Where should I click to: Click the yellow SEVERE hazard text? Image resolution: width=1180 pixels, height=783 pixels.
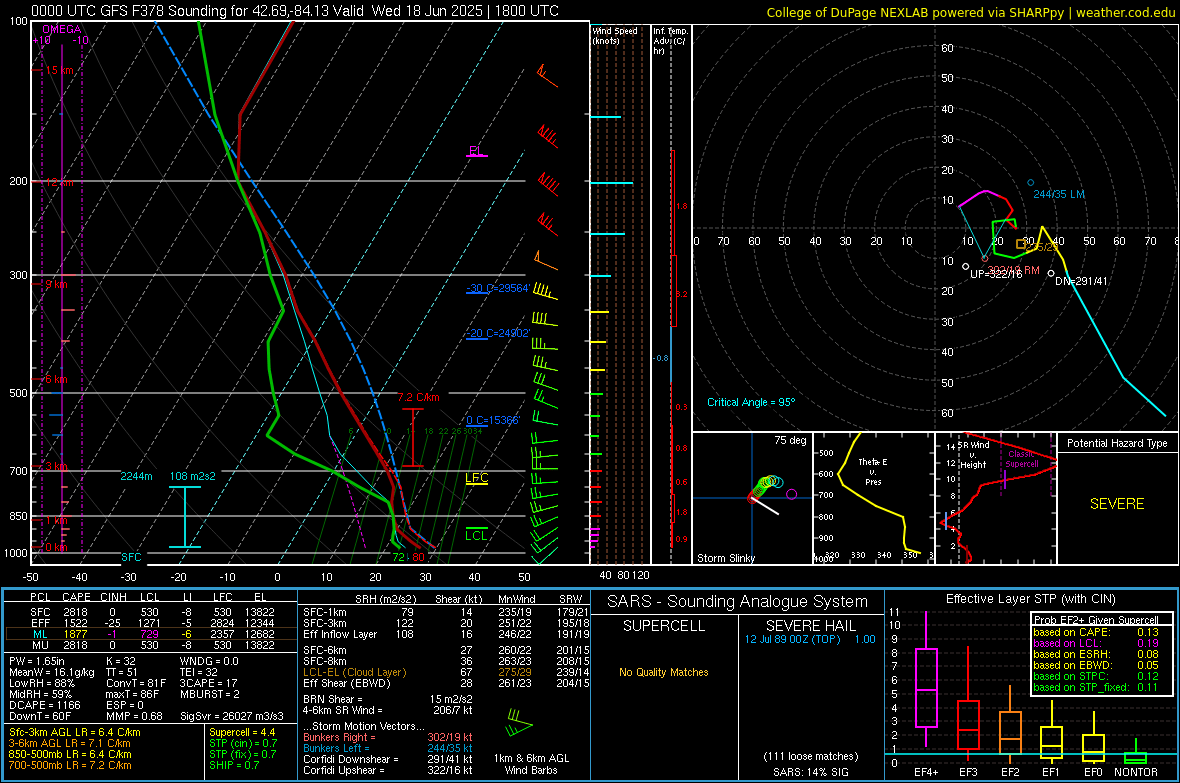[1117, 504]
